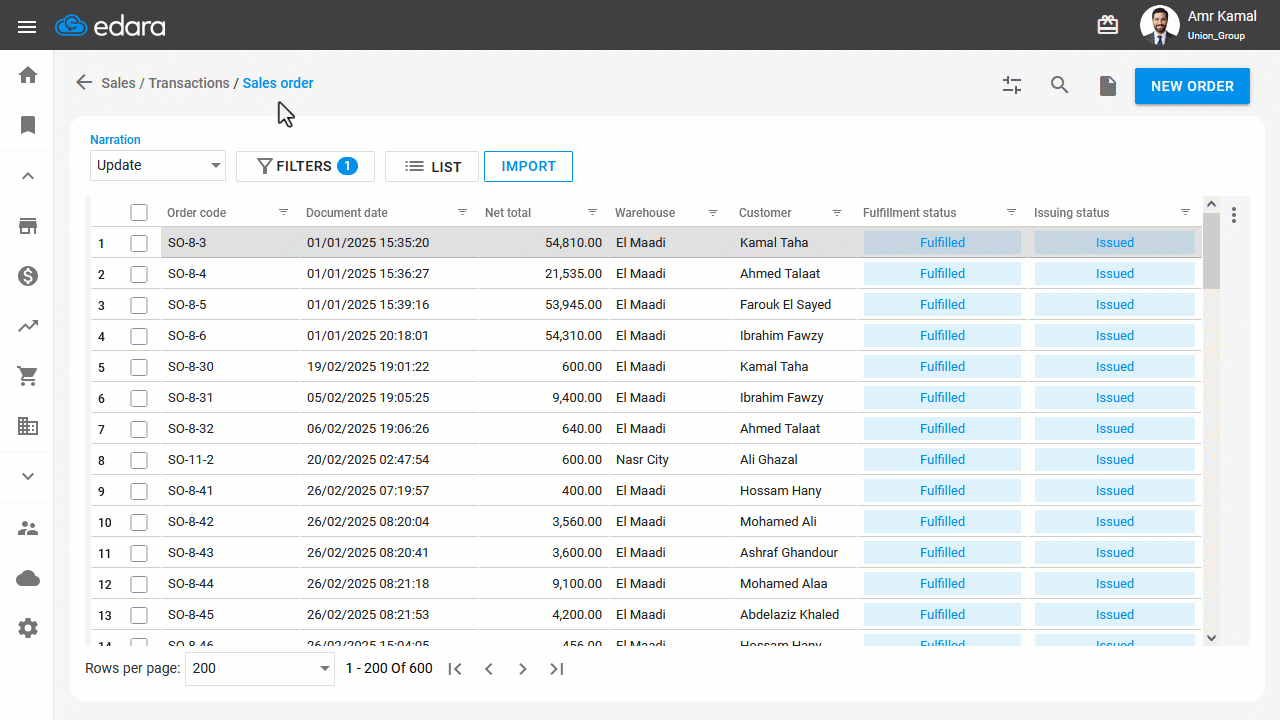Screen dimensions: 1280x720
Task: Open Amr Kamal profile avatar
Action: pos(1160,25)
